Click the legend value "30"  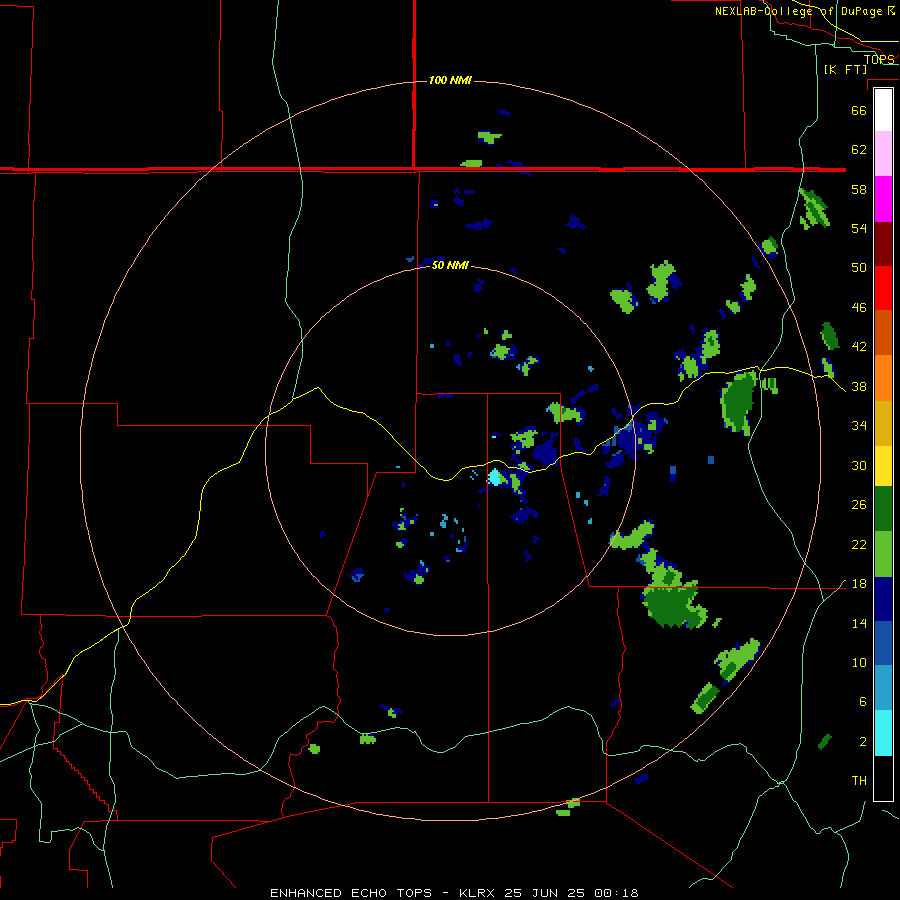coord(859,465)
